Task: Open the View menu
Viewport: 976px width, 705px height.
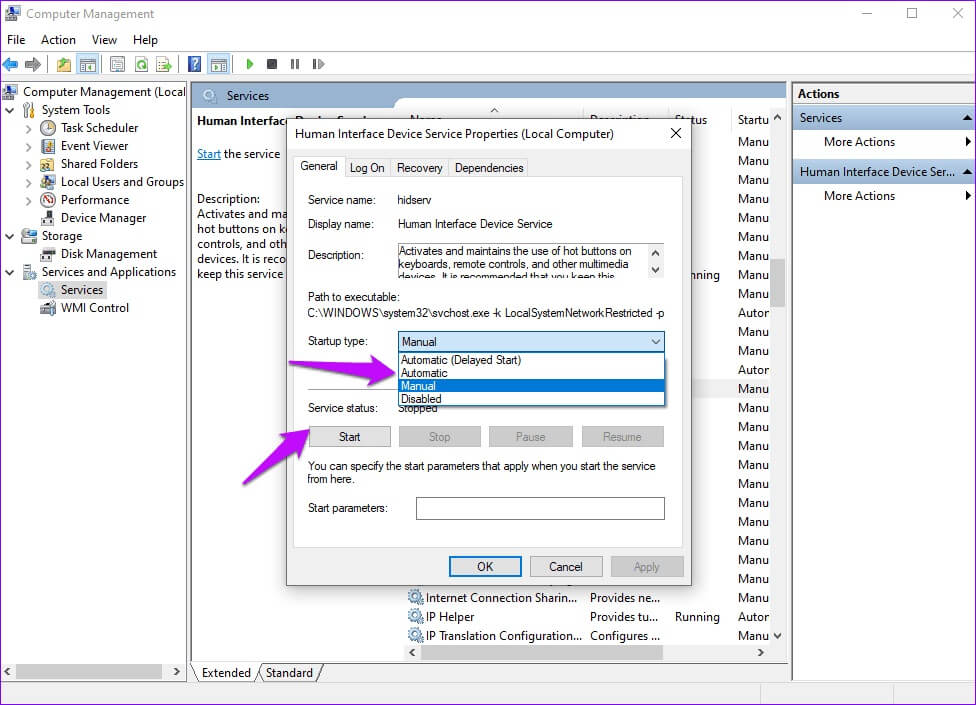Action: 104,40
